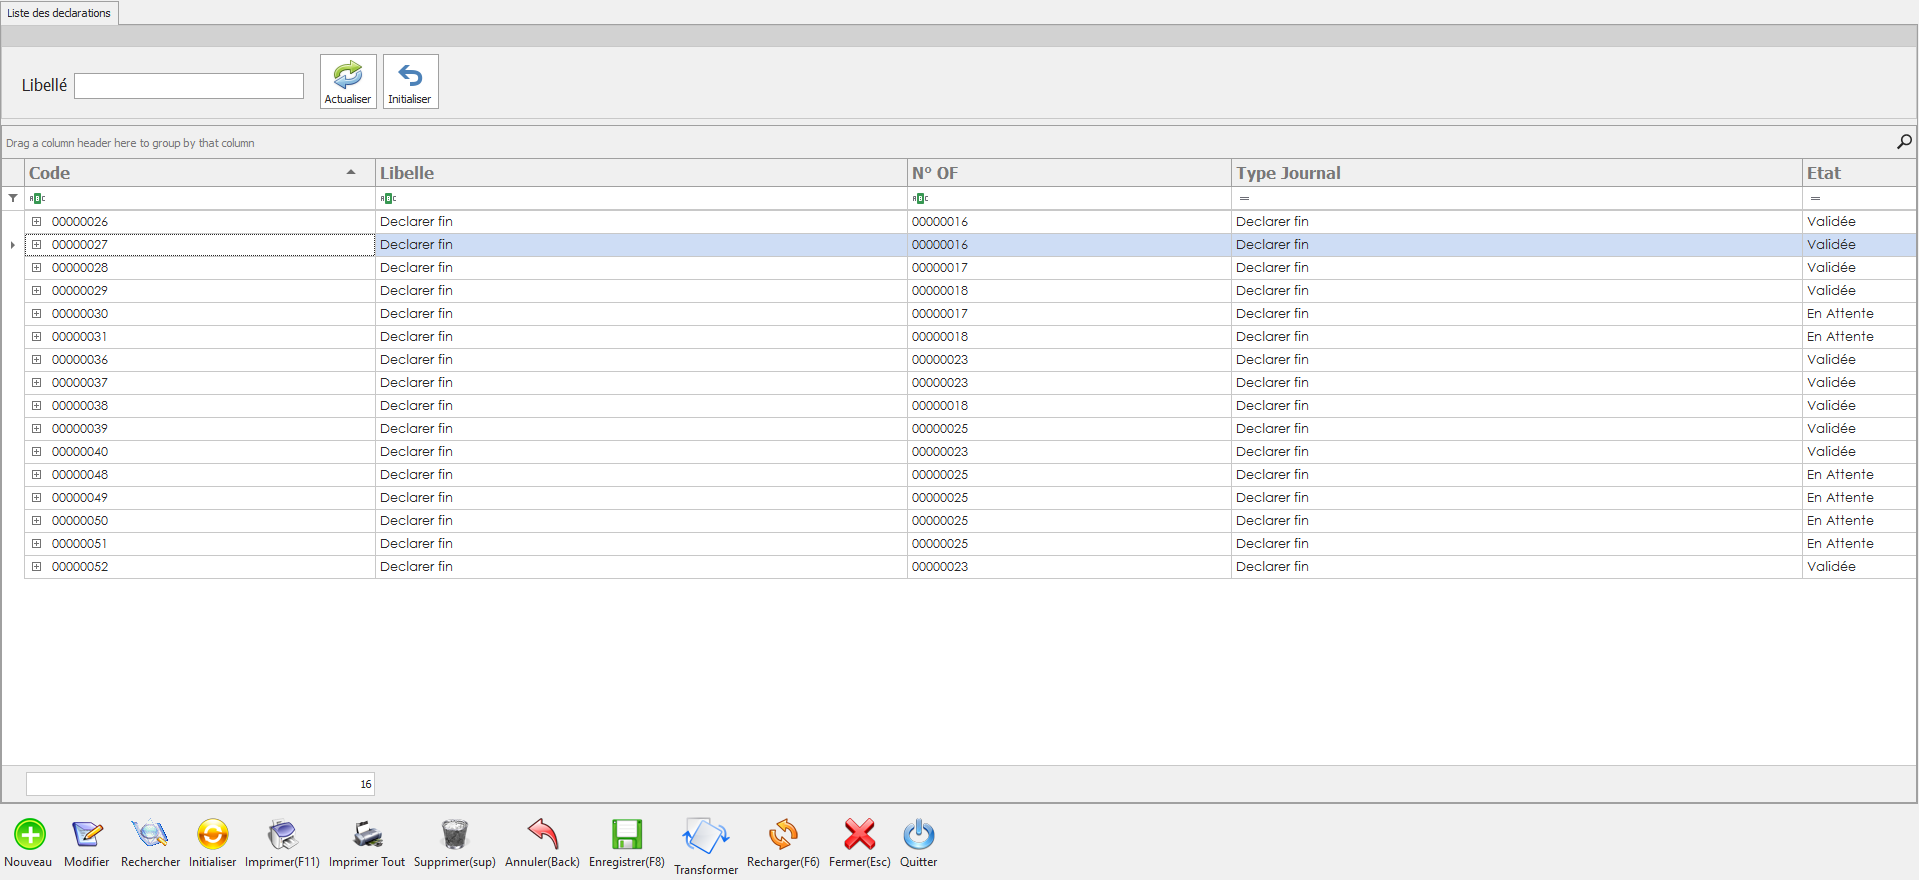1920x880 pixels.
Task: Click the Transformer icon
Action: [x=706, y=836]
